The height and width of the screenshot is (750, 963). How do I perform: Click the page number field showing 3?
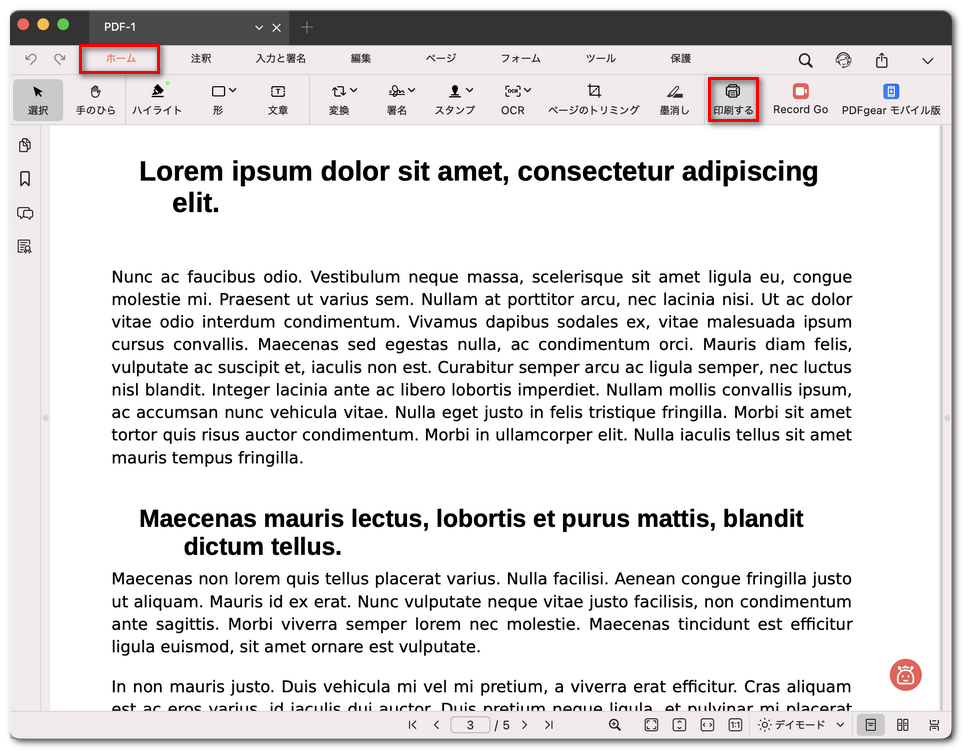click(x=470, y=725)
